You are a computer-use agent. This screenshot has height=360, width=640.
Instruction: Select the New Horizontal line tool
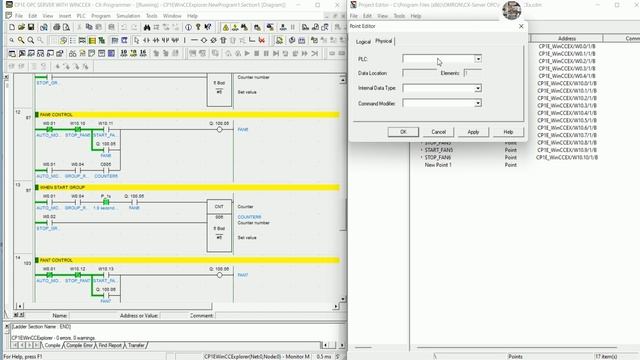pyautogui.click(x=194, y=40)
